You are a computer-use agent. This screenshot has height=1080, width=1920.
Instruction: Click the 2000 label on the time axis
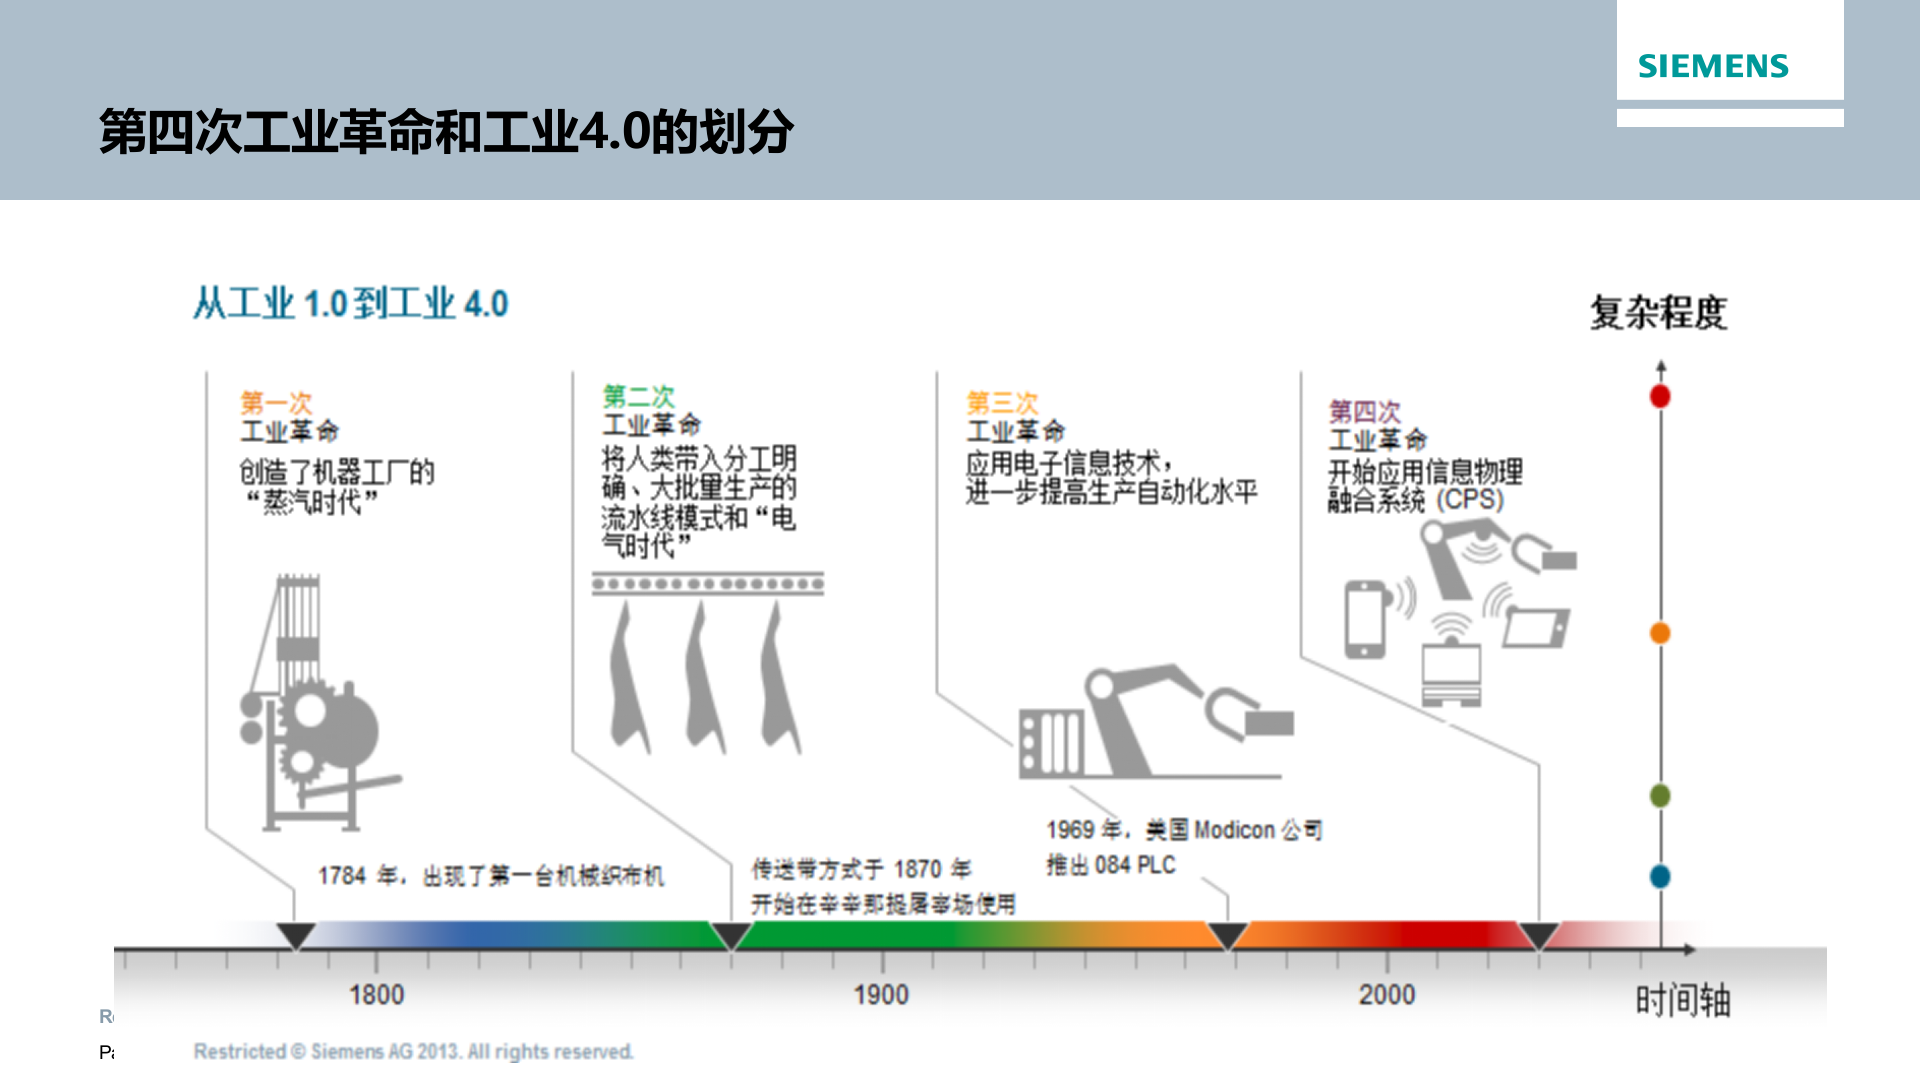click(x=1388, y=995)
